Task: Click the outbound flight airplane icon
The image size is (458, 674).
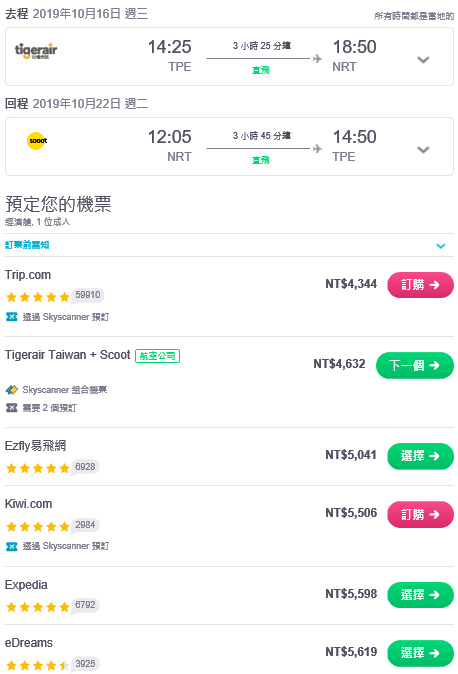Action: (x=317, y=58)
